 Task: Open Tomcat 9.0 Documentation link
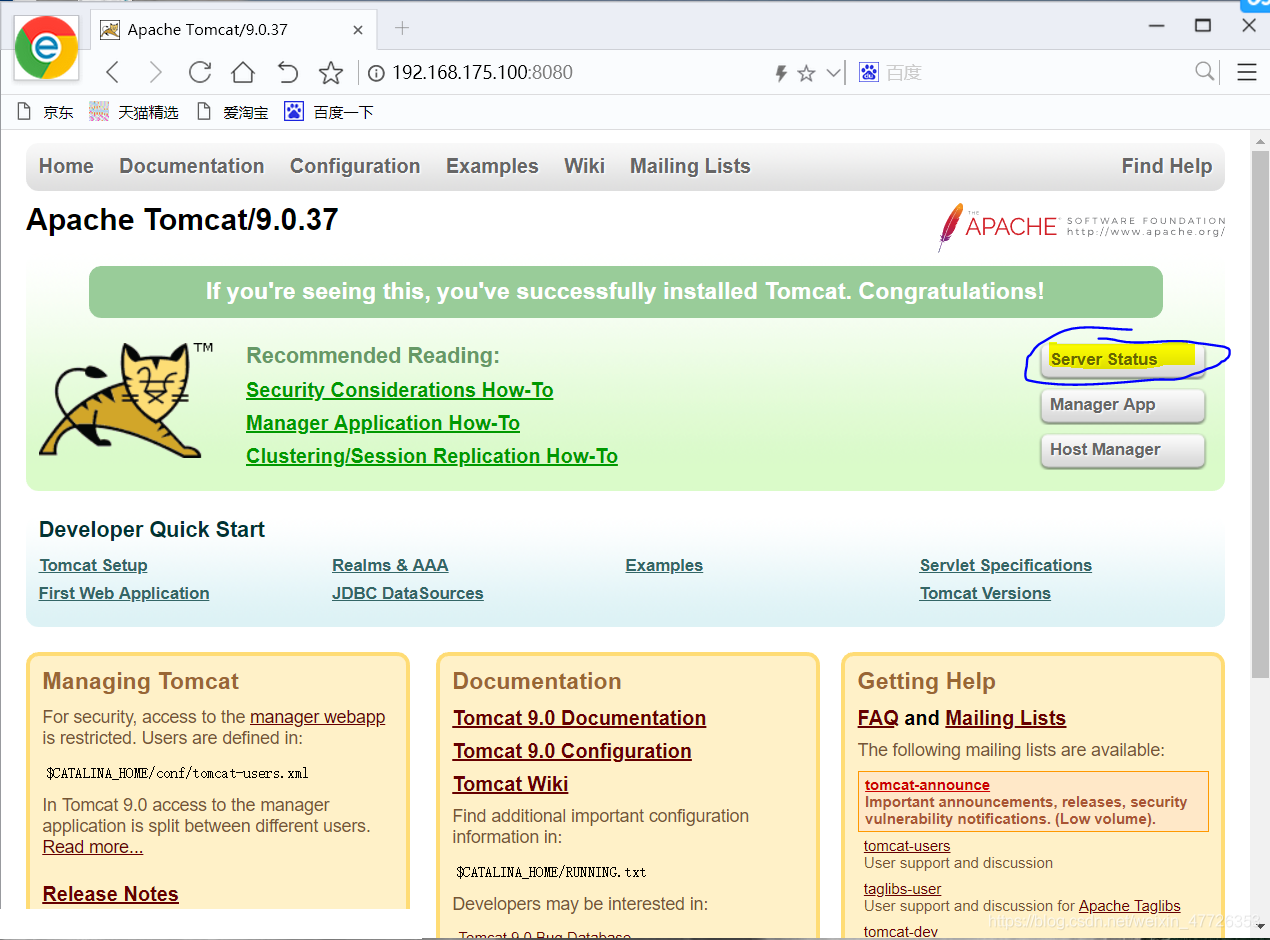click(579, 718)
